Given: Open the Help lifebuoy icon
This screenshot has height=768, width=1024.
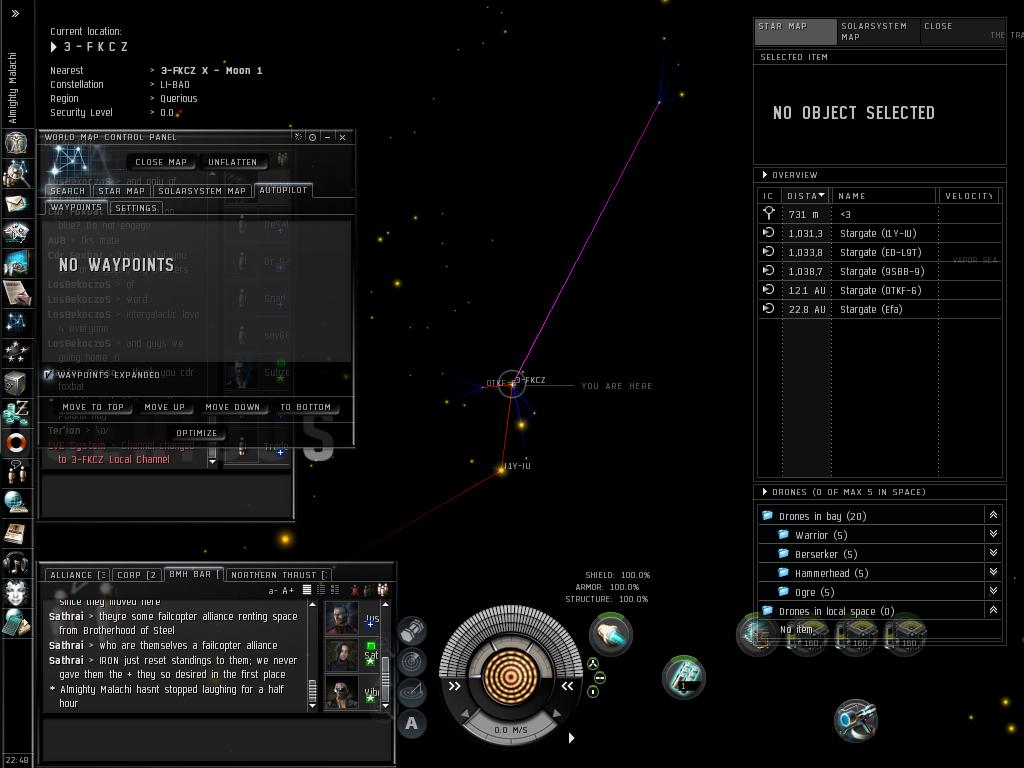Looking at the screenshot, I should [16, 442].
